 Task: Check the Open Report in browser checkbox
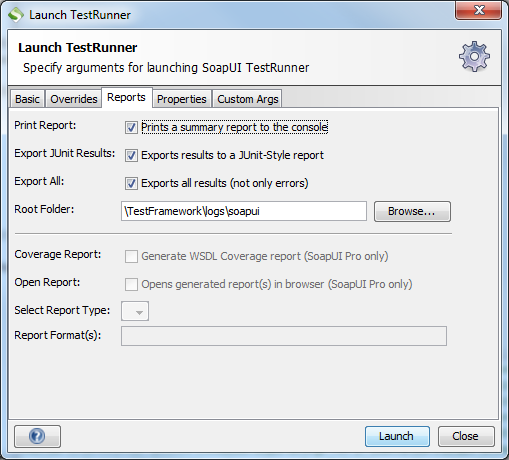pyautogui.click(x=131, y=284)
